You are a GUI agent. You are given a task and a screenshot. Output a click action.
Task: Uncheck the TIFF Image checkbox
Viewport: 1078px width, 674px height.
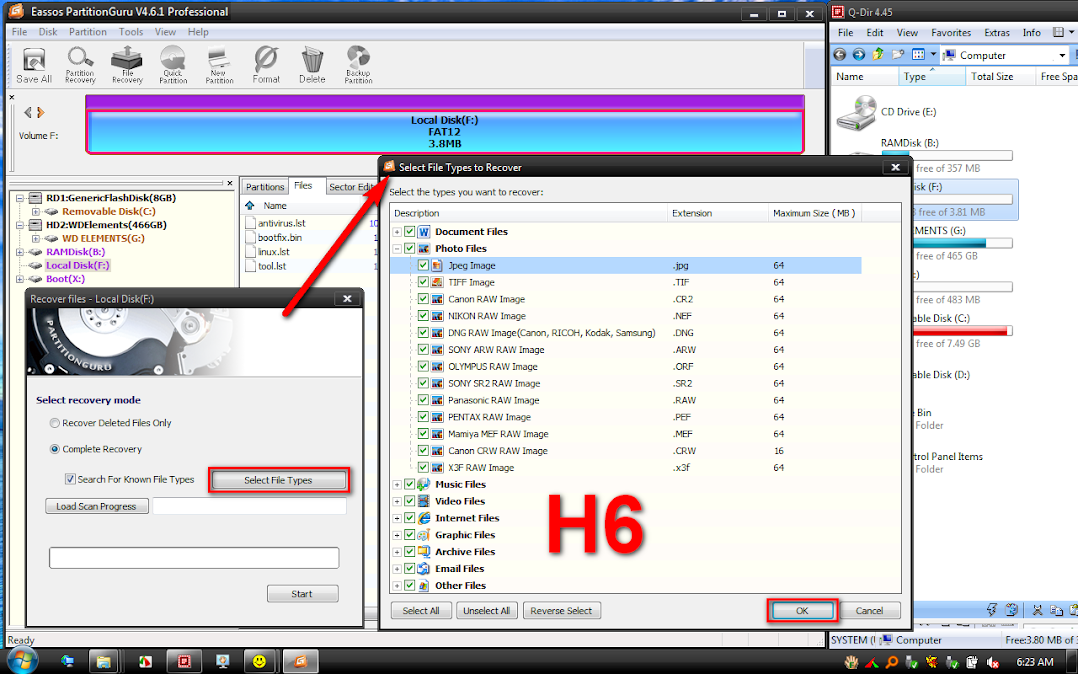point(423,282)
